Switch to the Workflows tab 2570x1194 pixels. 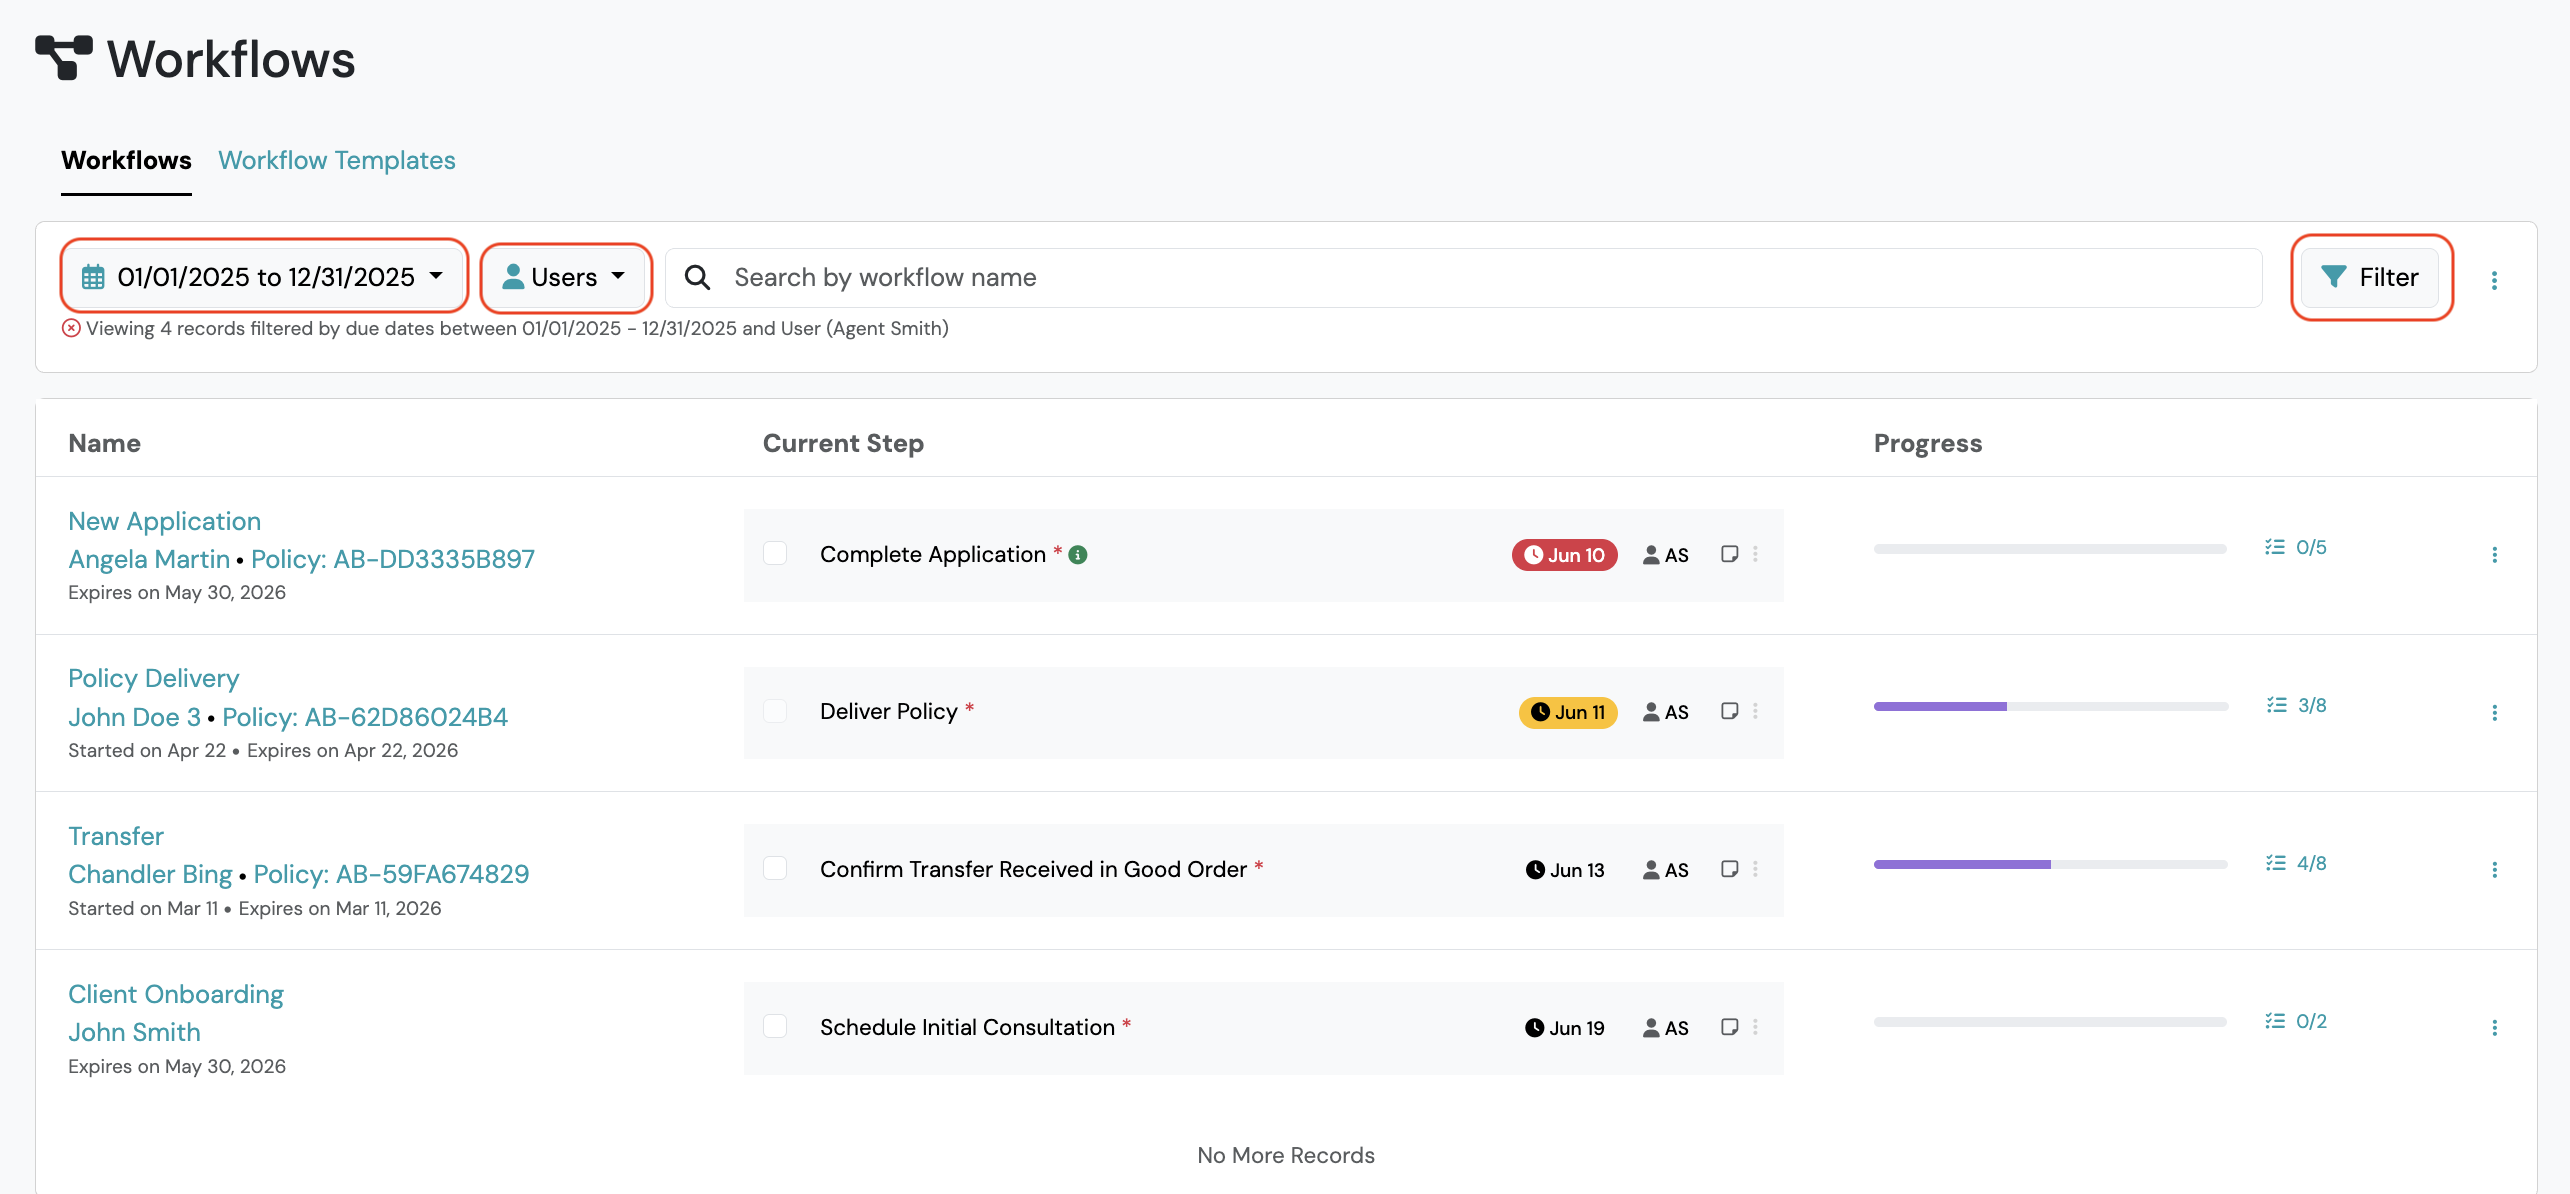[126, 160]
